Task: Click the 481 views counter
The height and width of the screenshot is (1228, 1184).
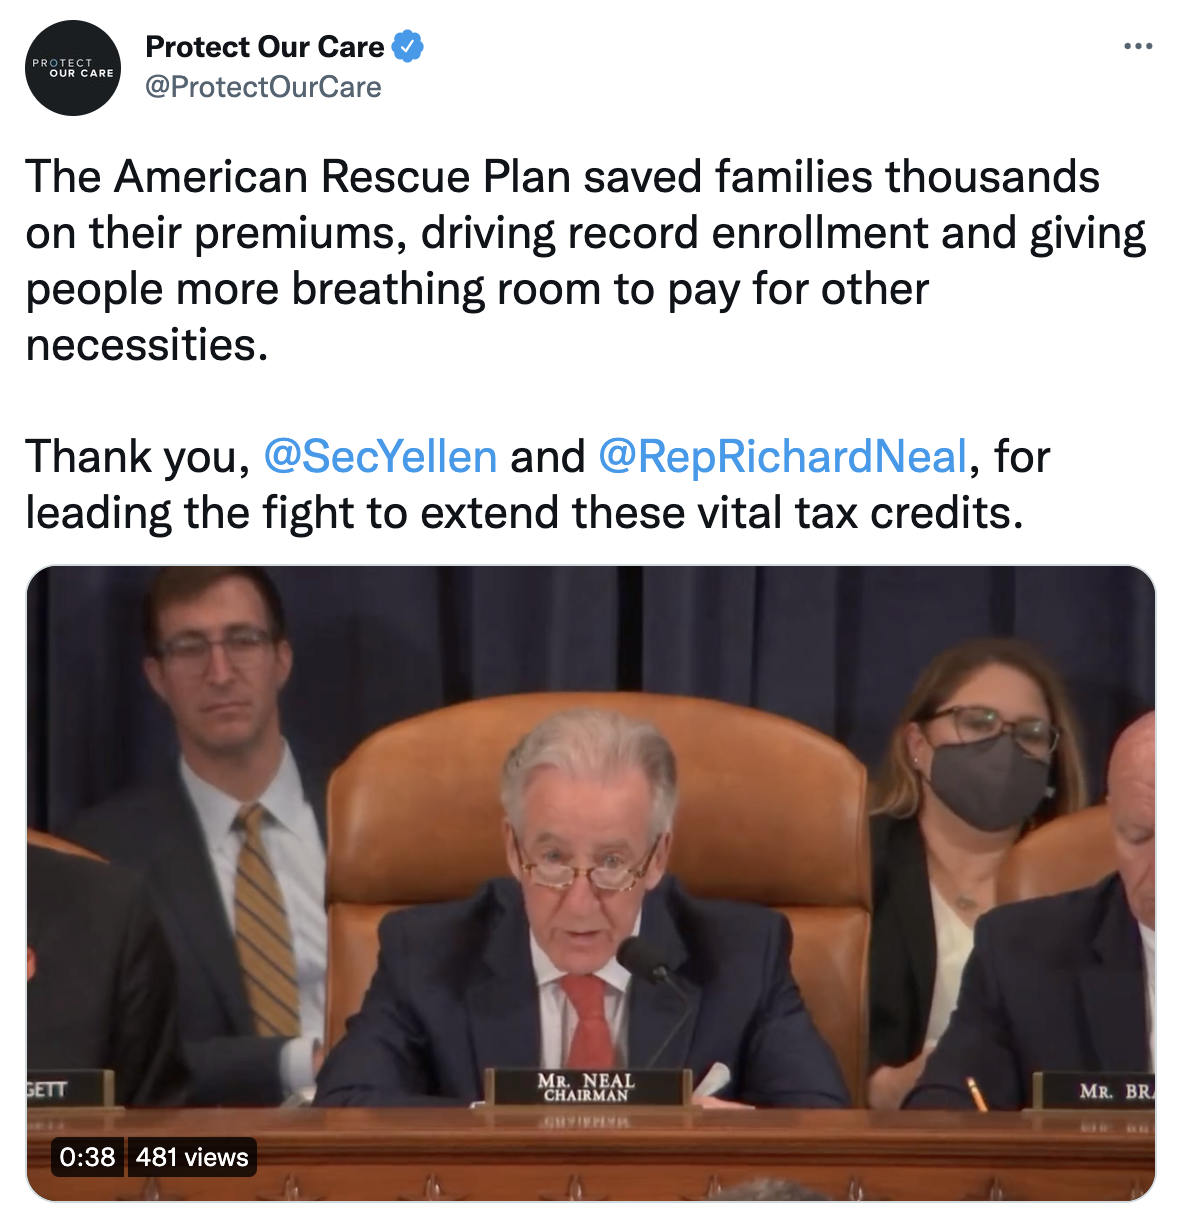Action: click(x=192, y=1157)
